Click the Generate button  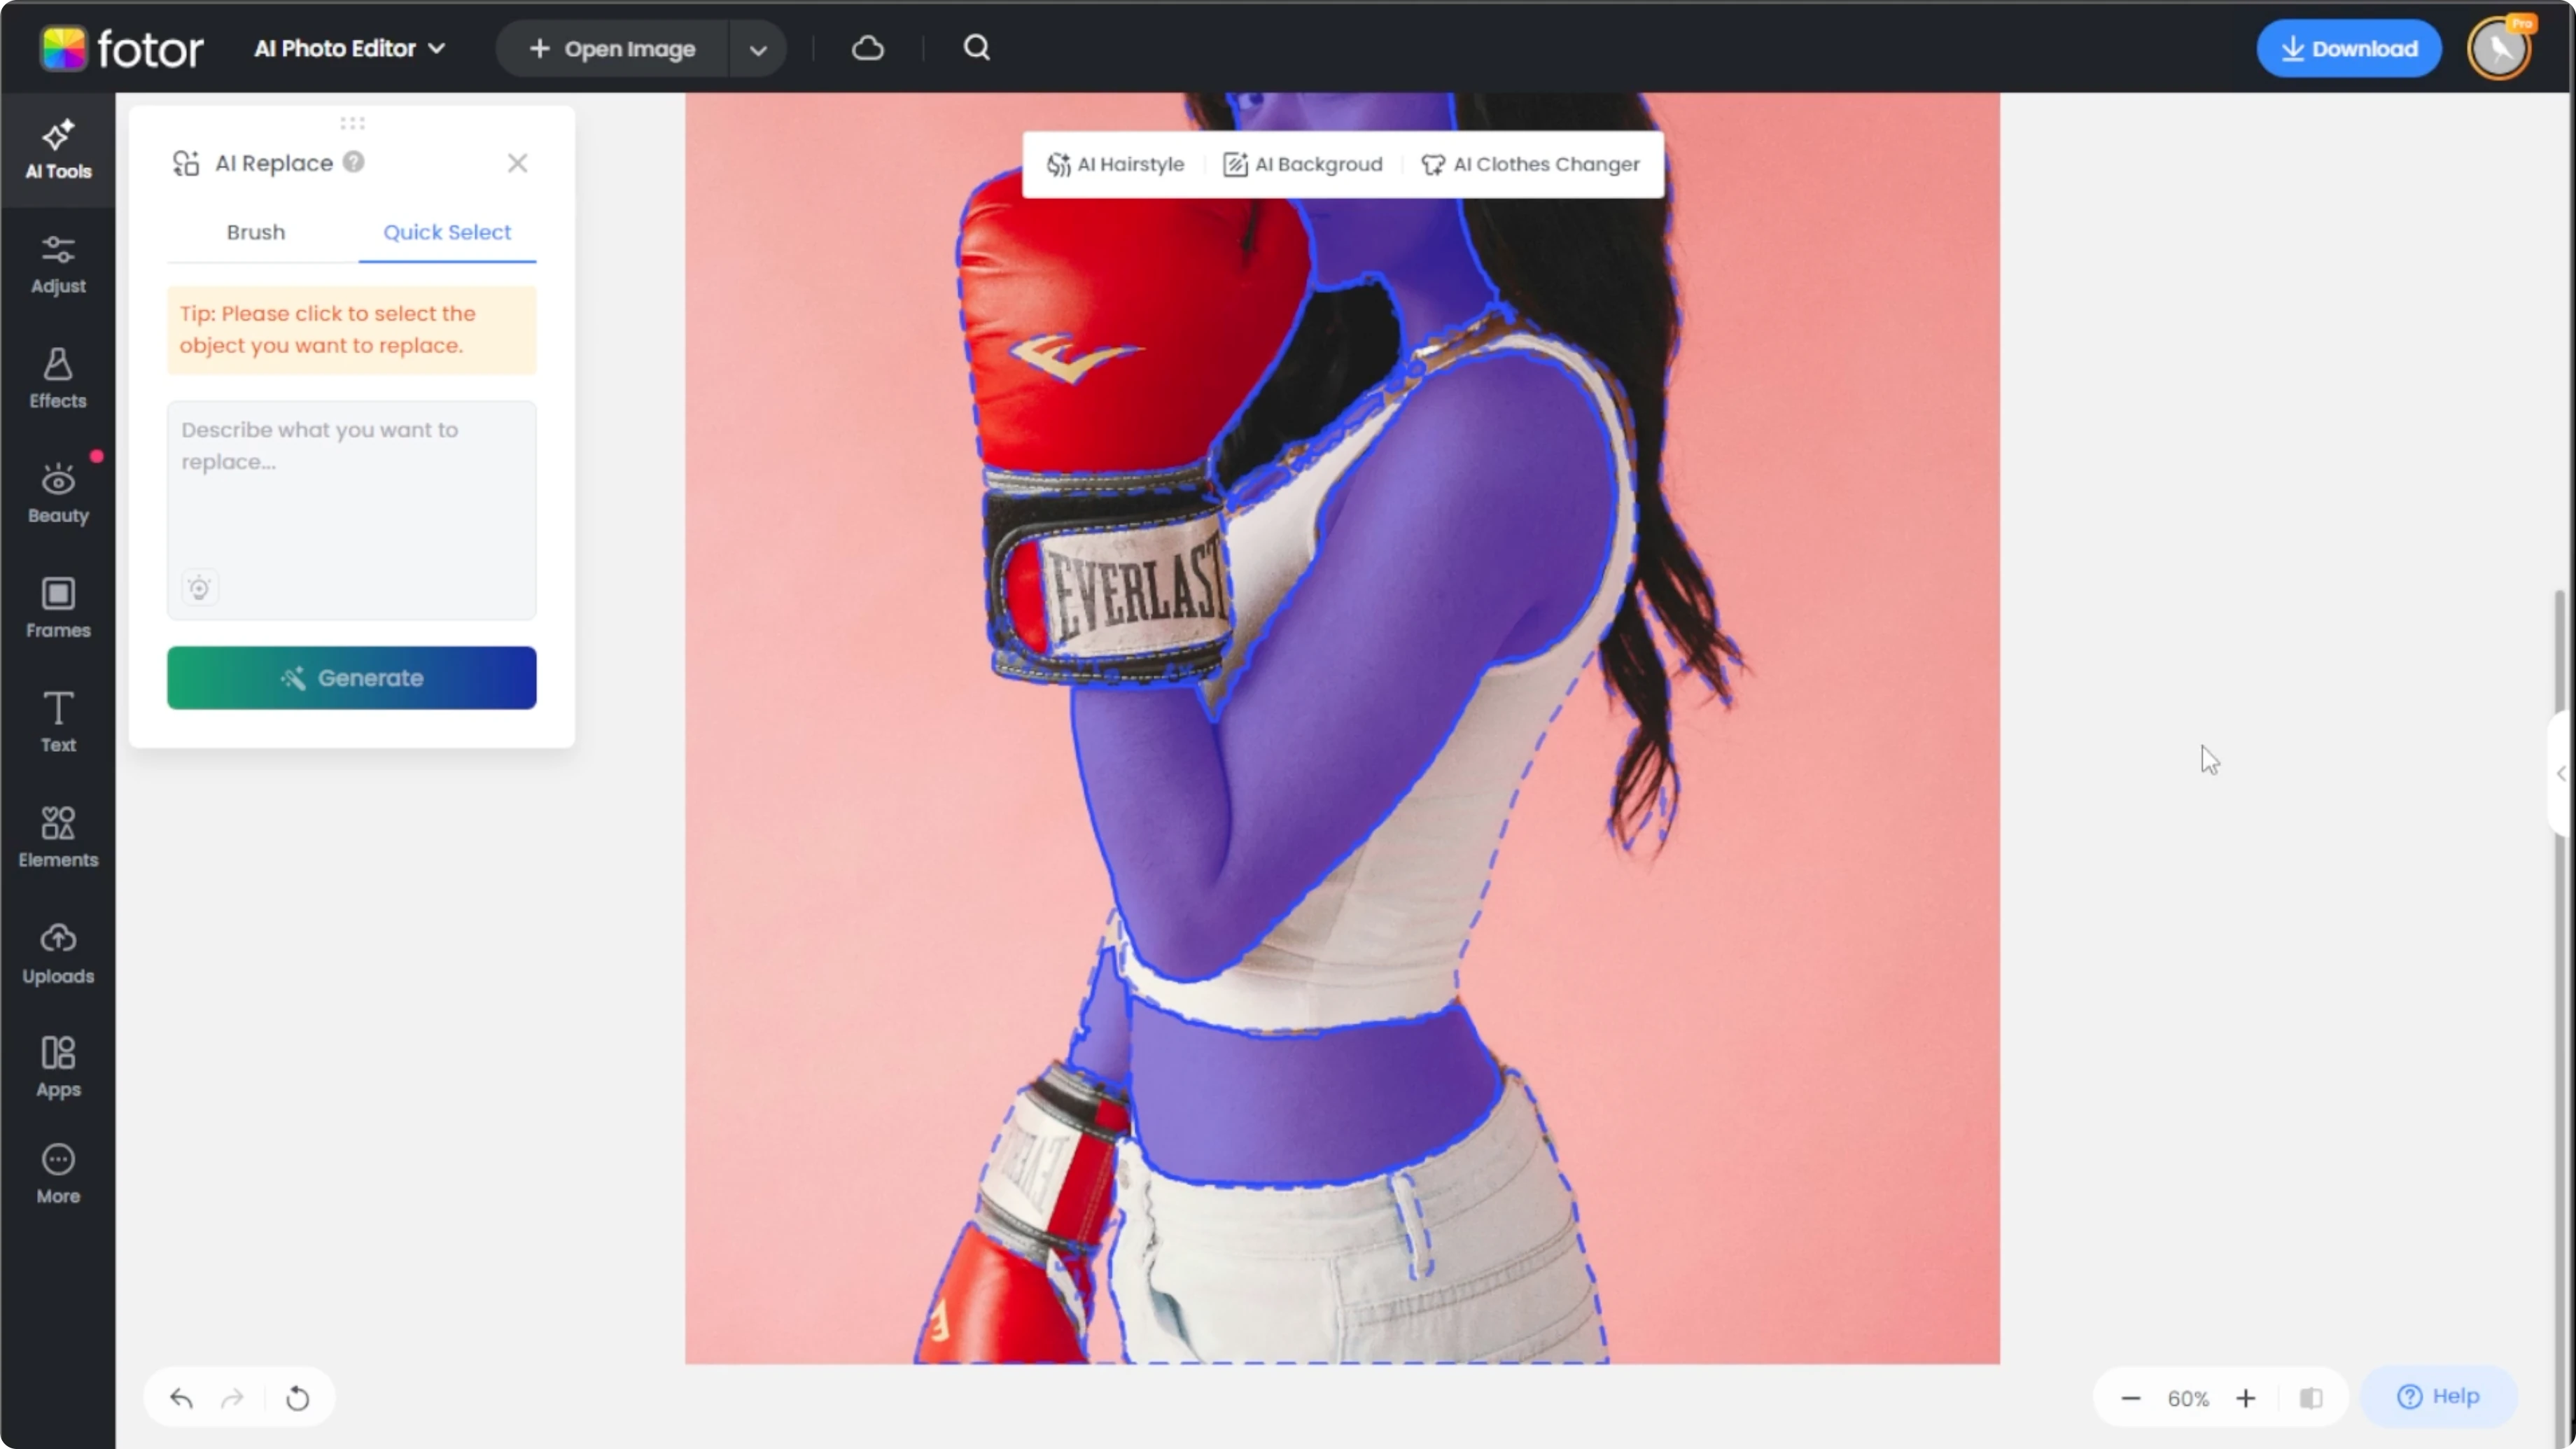pyautogui.click(x=352, y=678)
